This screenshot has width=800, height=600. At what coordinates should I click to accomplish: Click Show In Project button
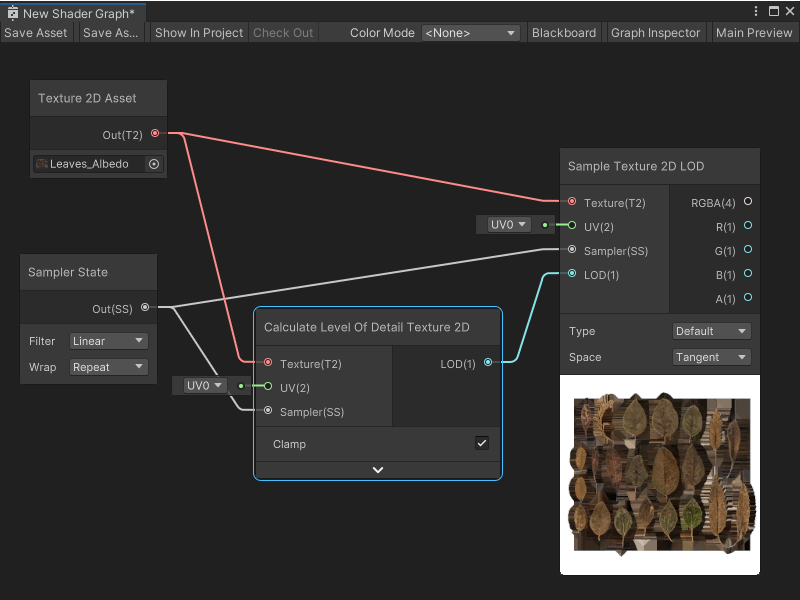(x=199, y=33)
